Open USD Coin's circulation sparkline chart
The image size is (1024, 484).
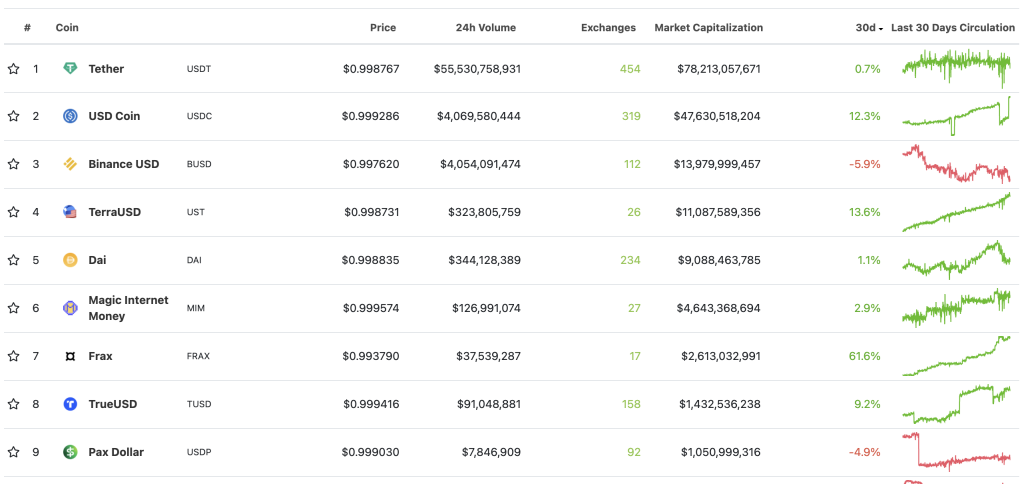pyautogui.click(x=956, y=116)
